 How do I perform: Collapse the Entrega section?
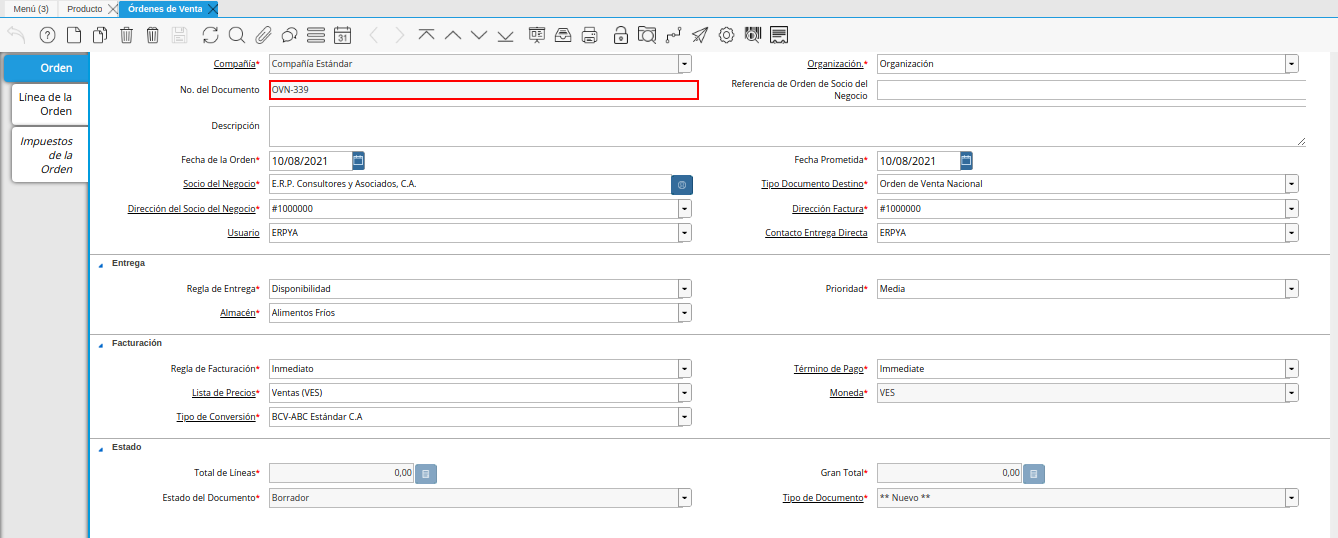click(x=100, y=264)
